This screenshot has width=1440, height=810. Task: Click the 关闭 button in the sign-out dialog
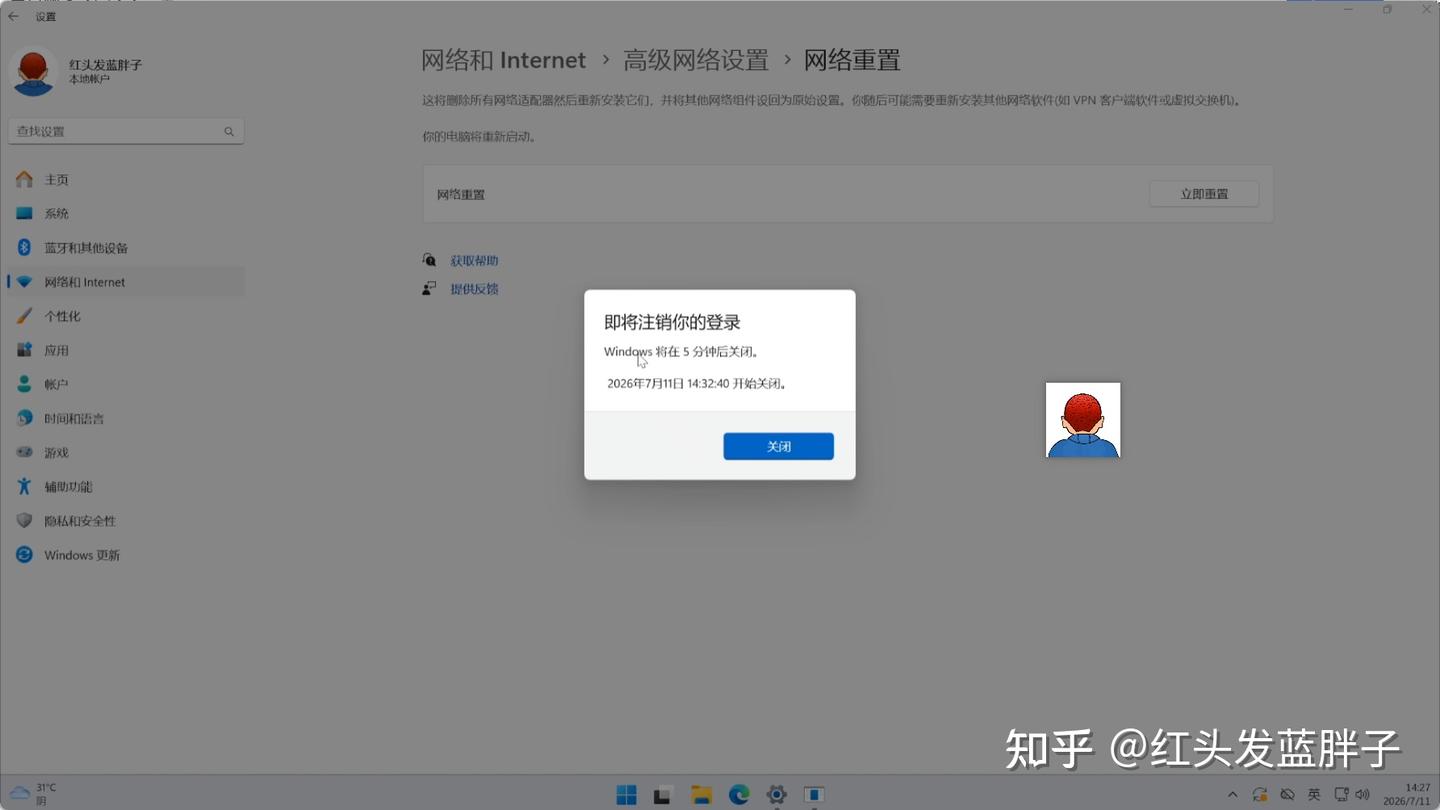pyautogui.click(x=778, y=446)
